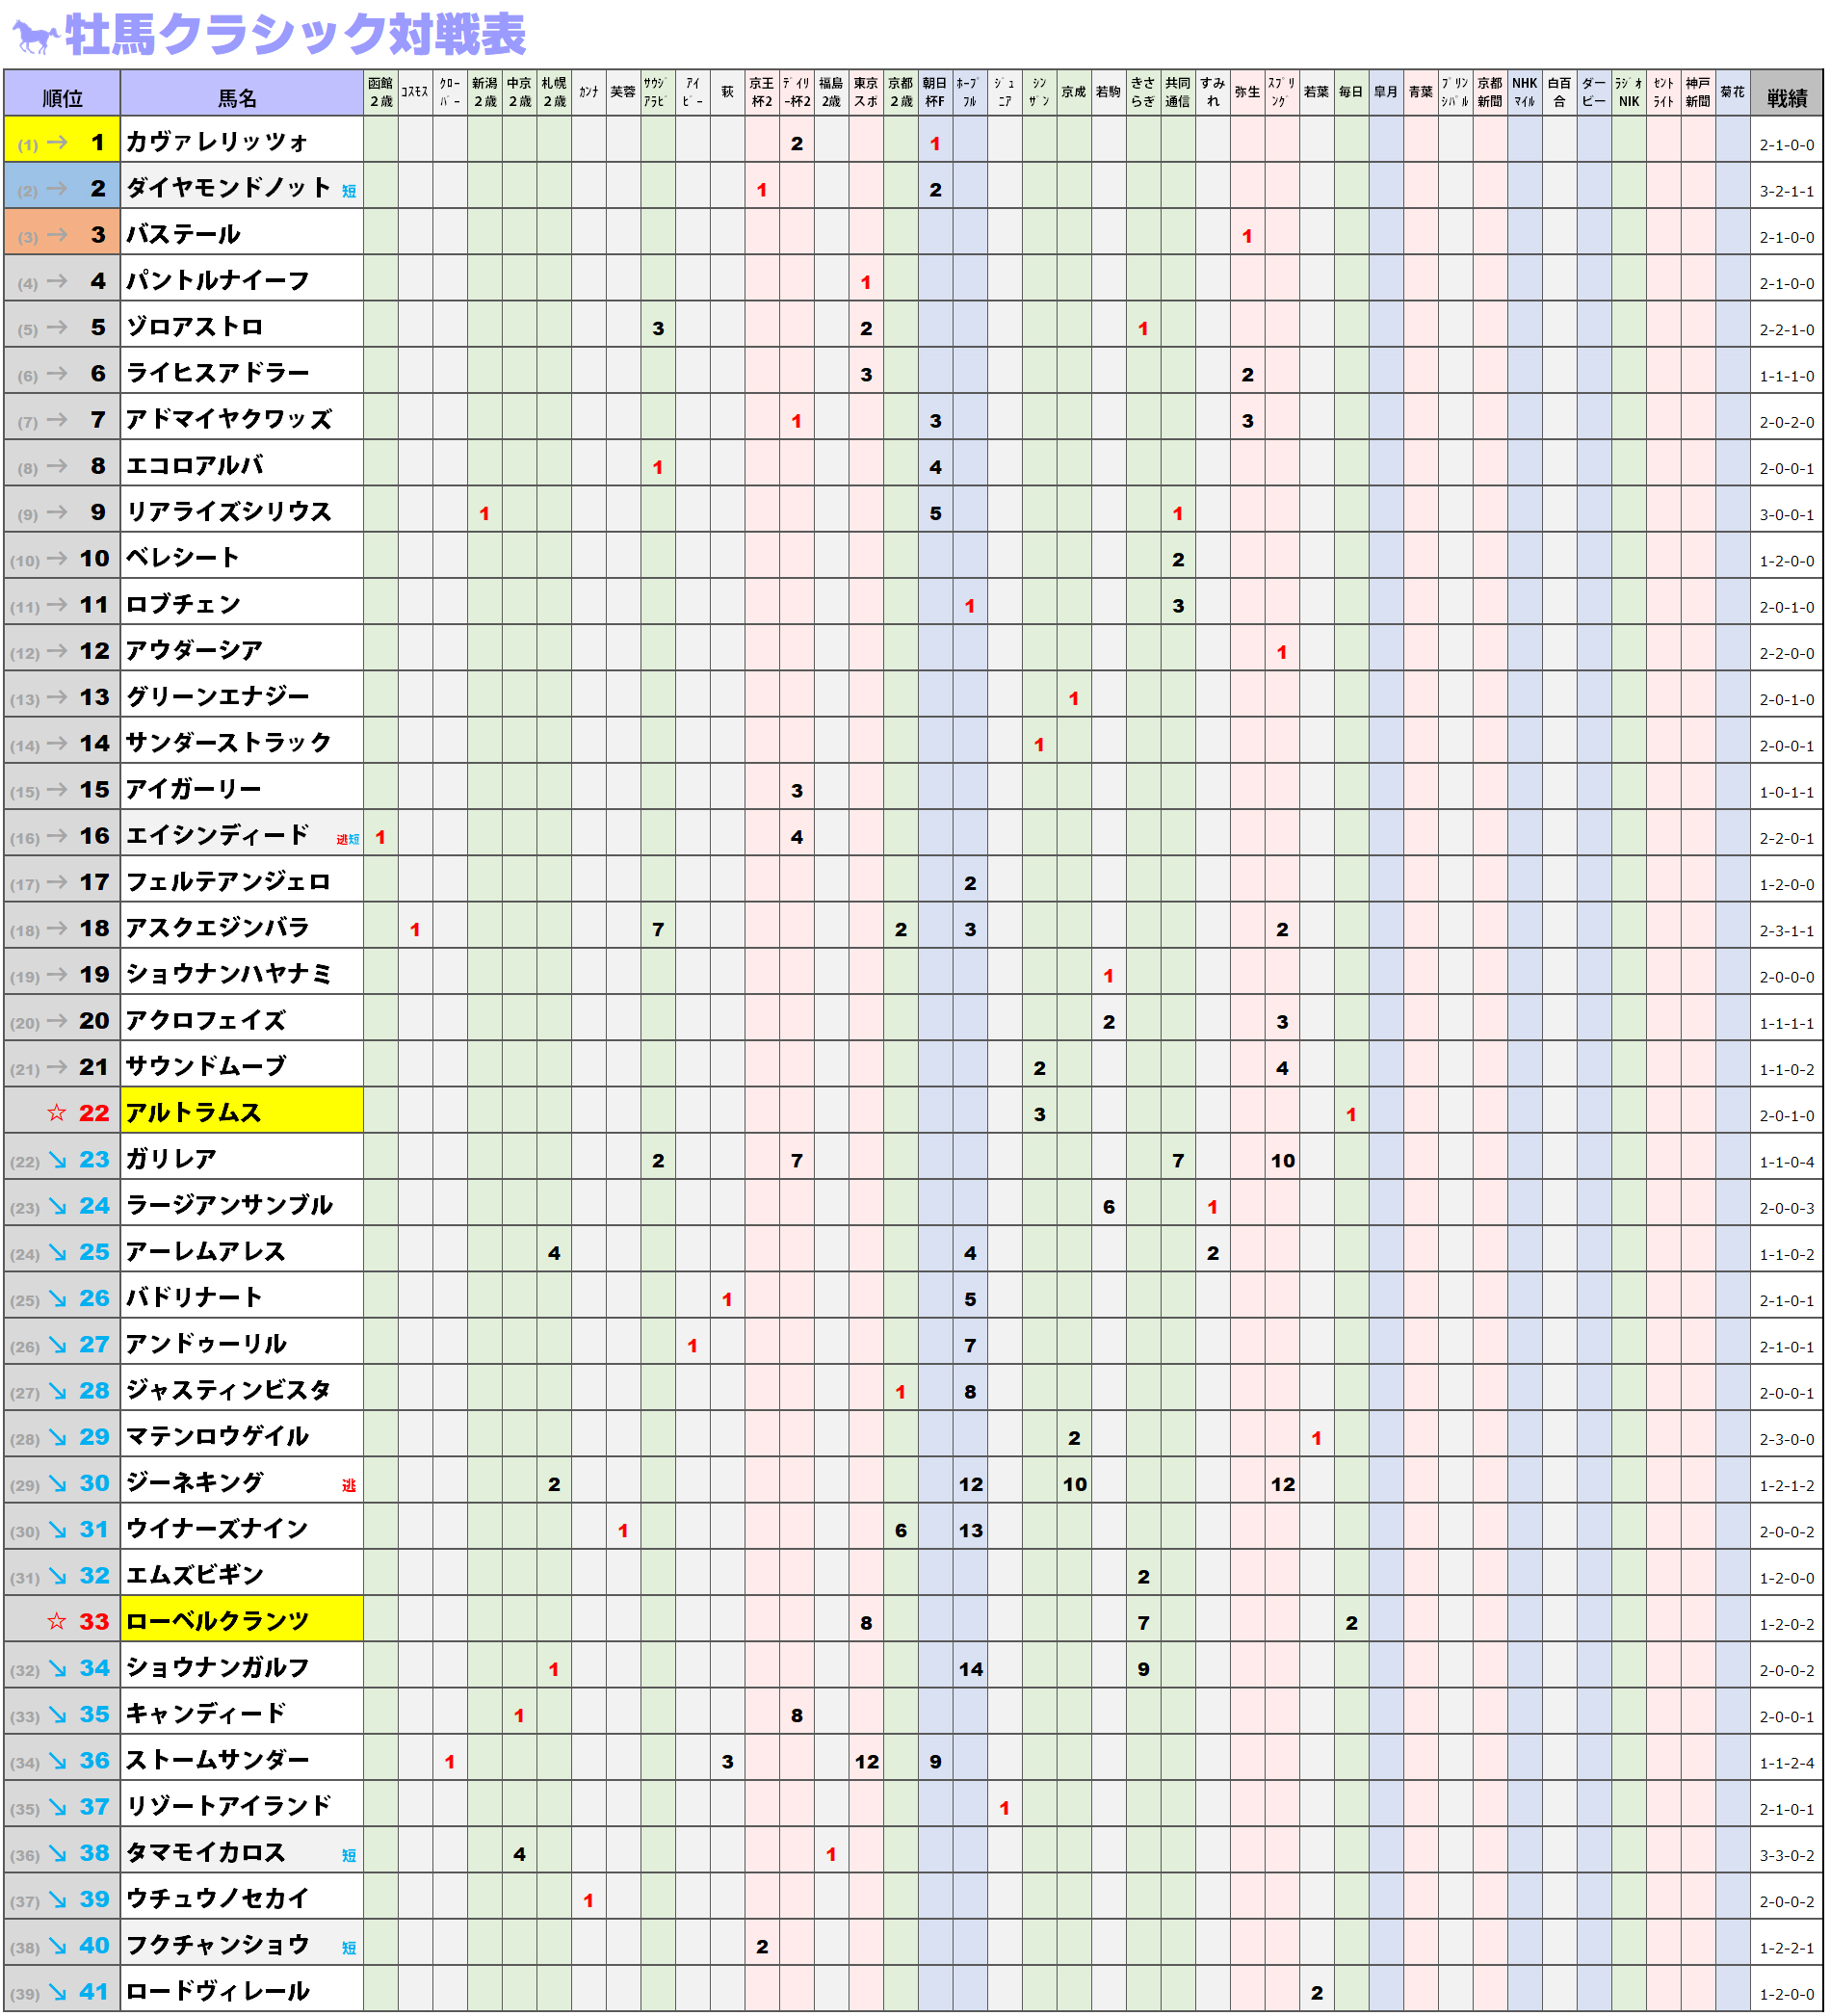Screen dimensions: 1830x2016
Task: Select the horse name フェルテアンジェロ
Action: point(229,882)
